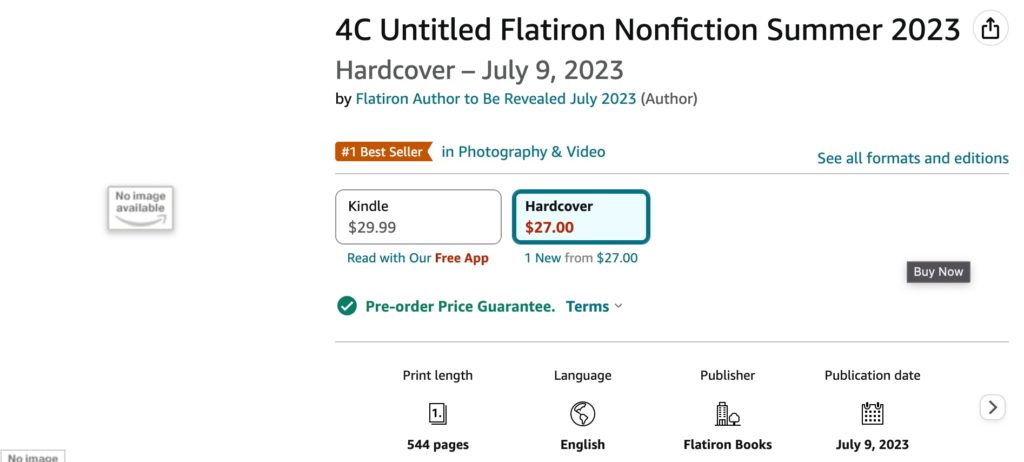Click the green Pre-order guarantee checkmark icon
The image size is (1024, 462).
347,306
